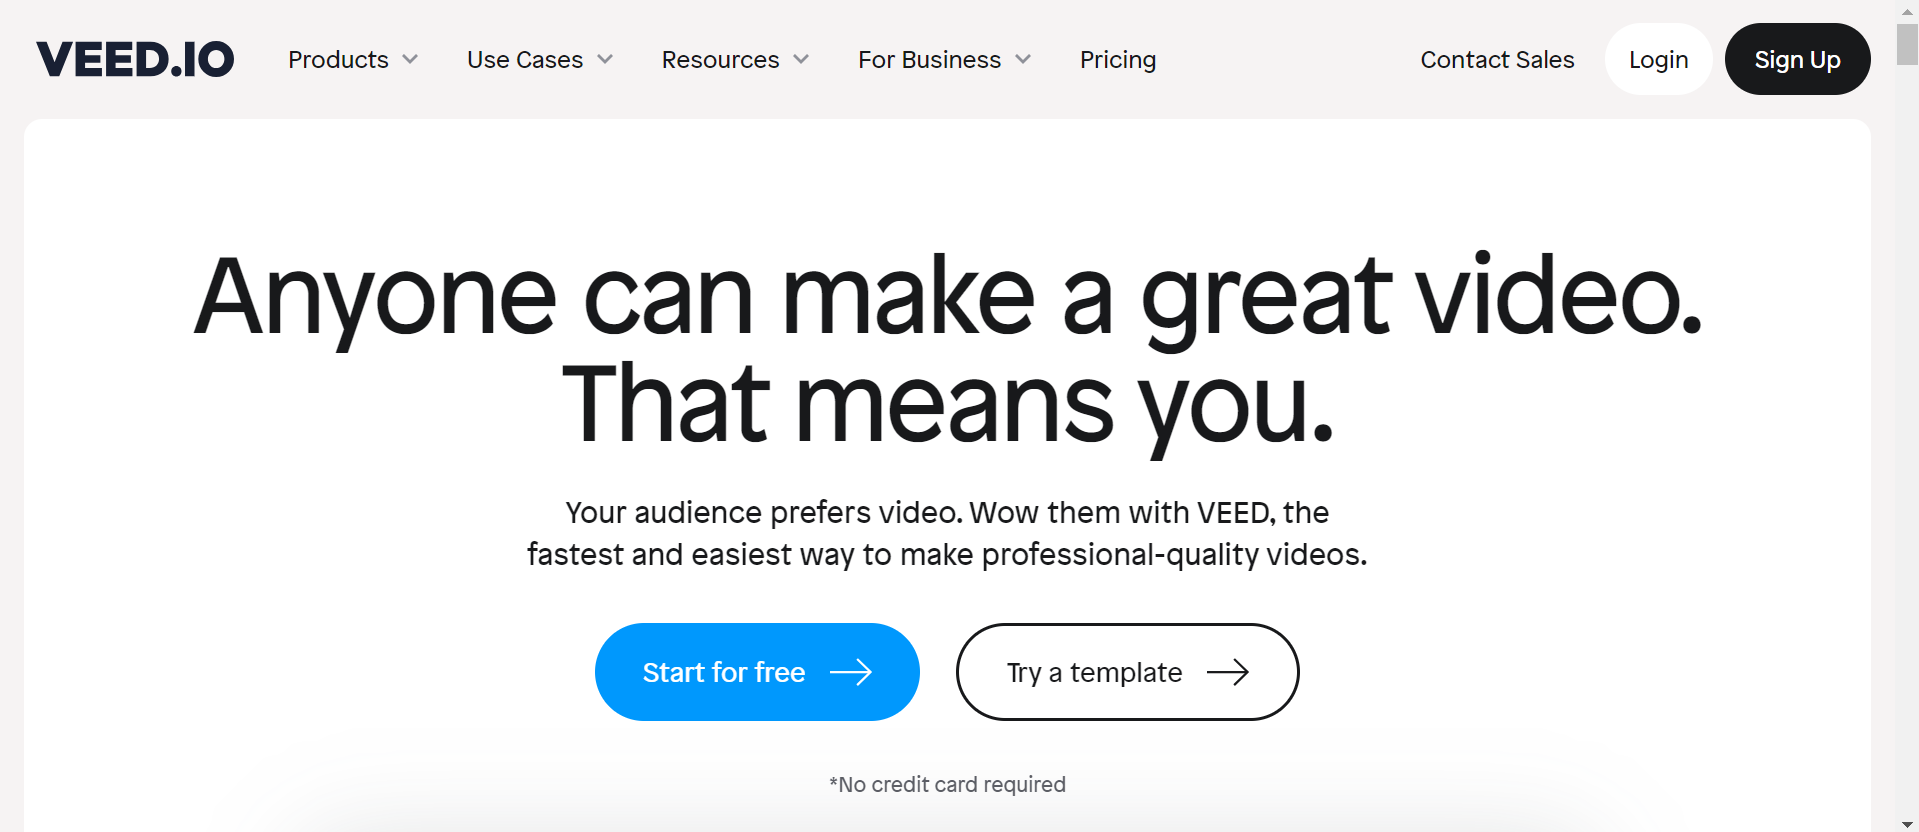Click the arrow icon in Try a template

[x=1228, y=673]
